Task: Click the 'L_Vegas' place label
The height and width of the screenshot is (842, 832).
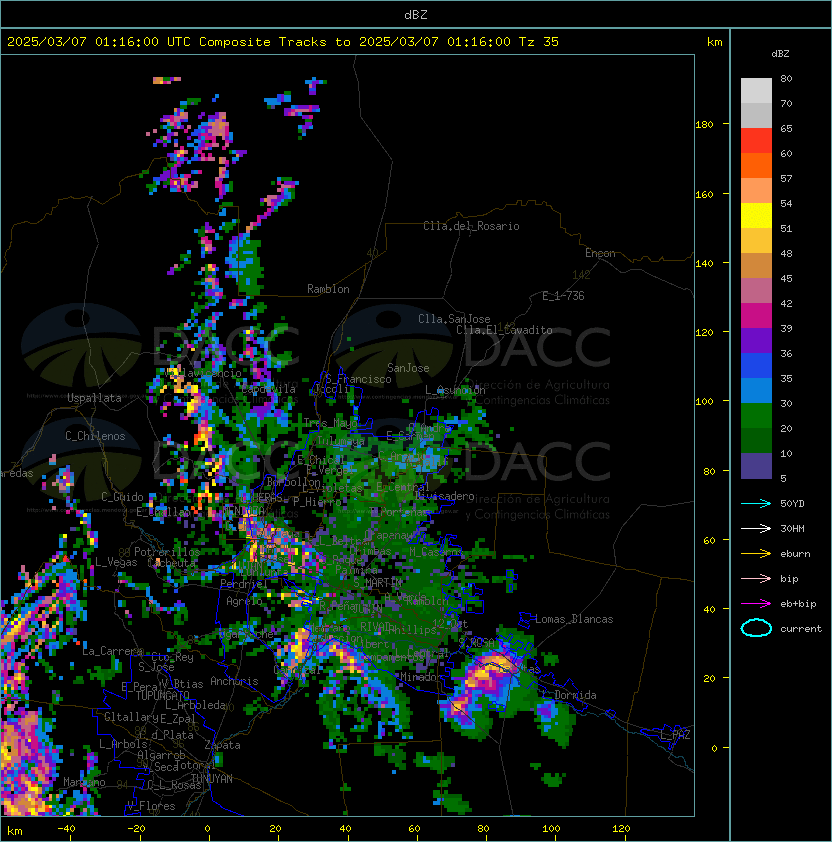Action: [116, 562]
